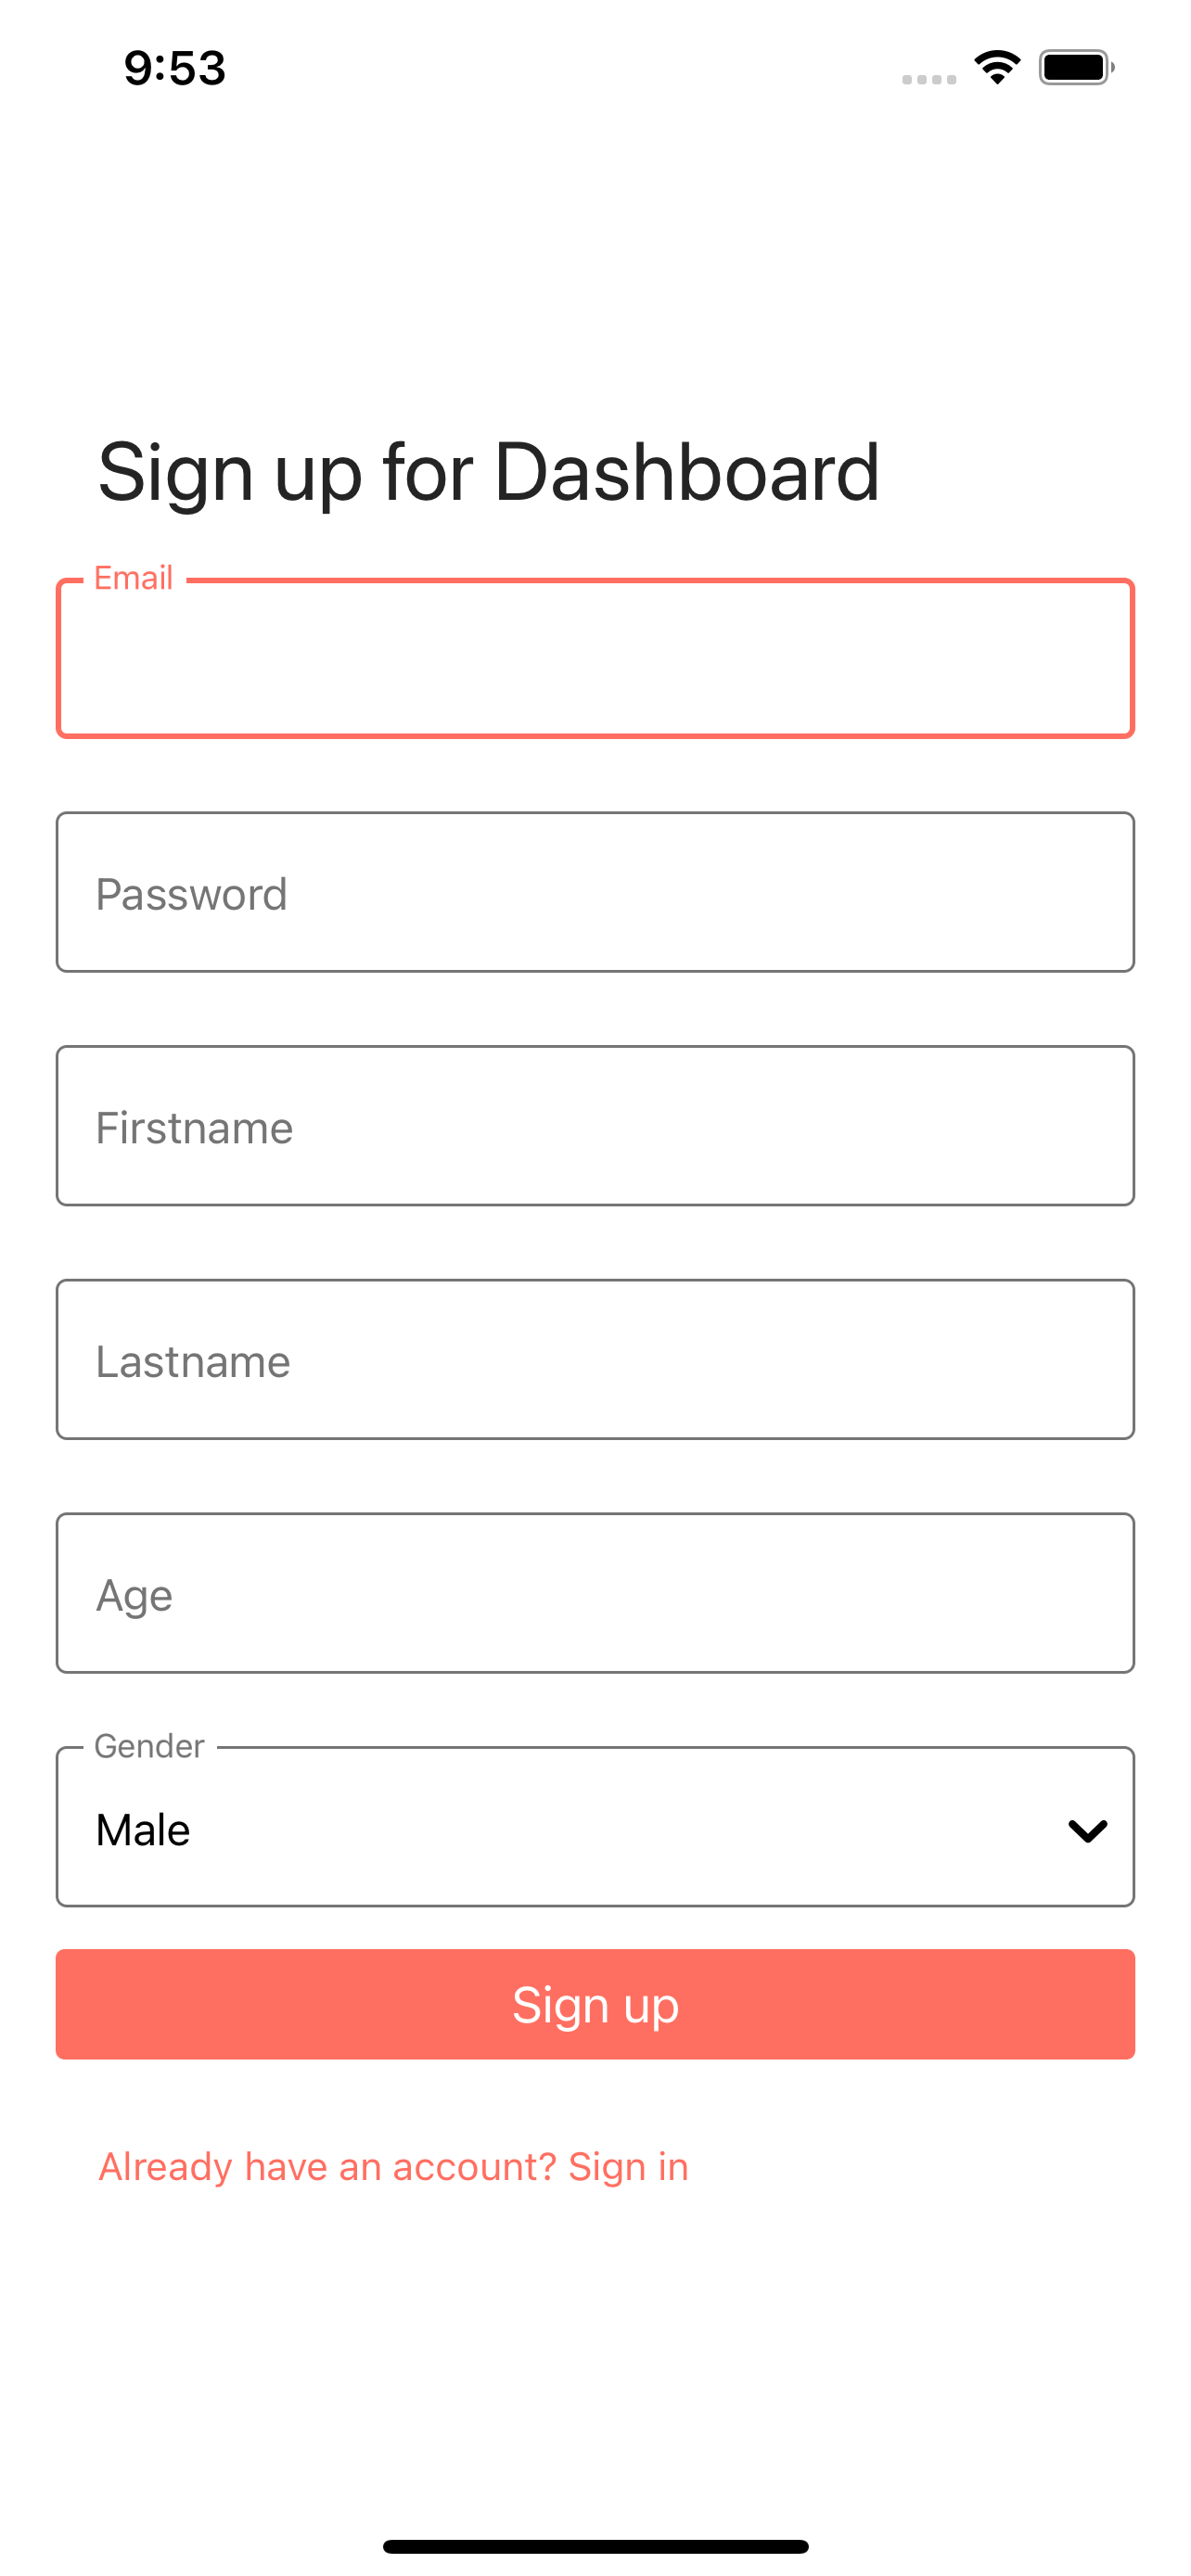Submit with the Sign up button
This screenshot has height=2576, width=1191.
595,2004
